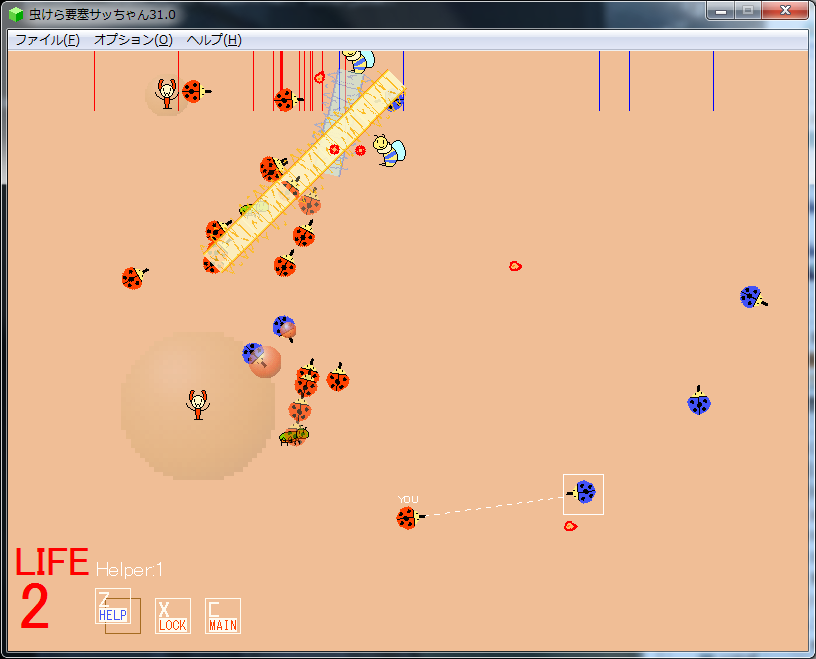Minimize the game window
Viewport: 816px width, 659px height.
click(x=721, y=10)
